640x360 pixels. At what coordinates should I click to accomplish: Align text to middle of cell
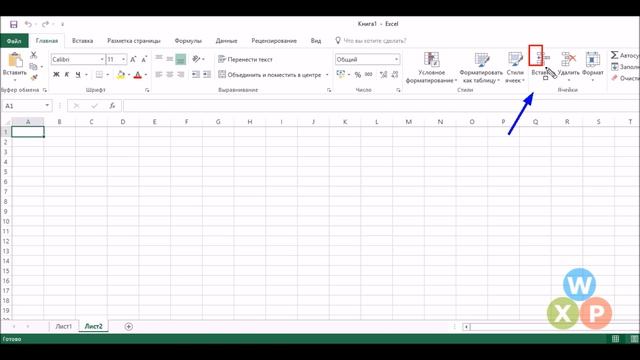click(170, 59)
